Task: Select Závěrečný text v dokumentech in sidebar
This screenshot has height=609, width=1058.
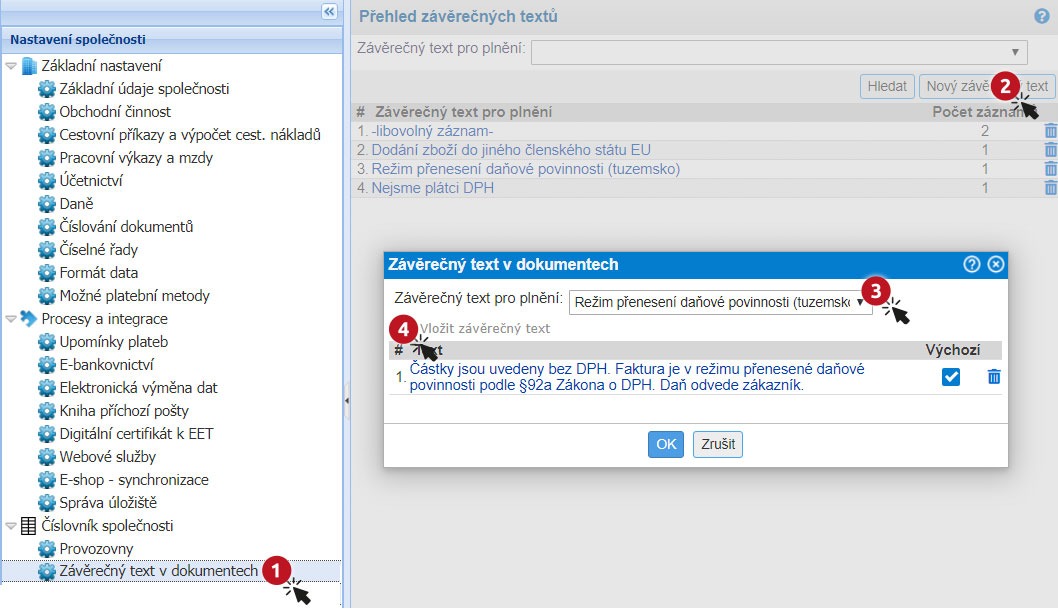Action: [158, 571]
